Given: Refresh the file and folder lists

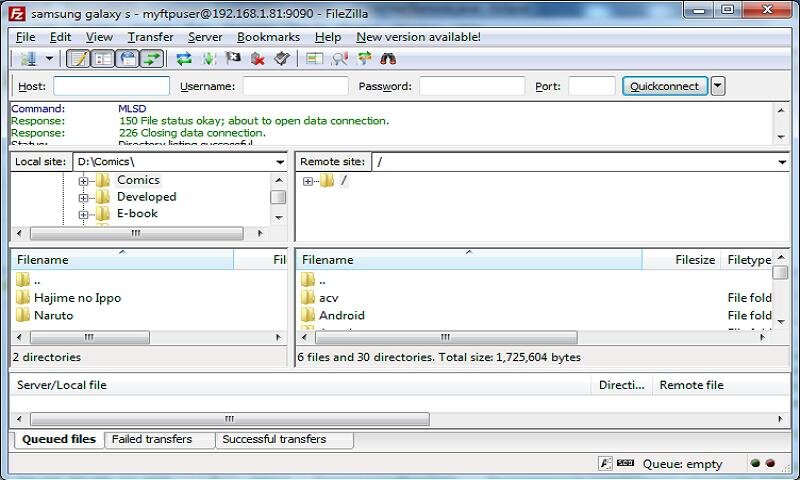Looking at the screenshot, I should click(x=183, y=59).
